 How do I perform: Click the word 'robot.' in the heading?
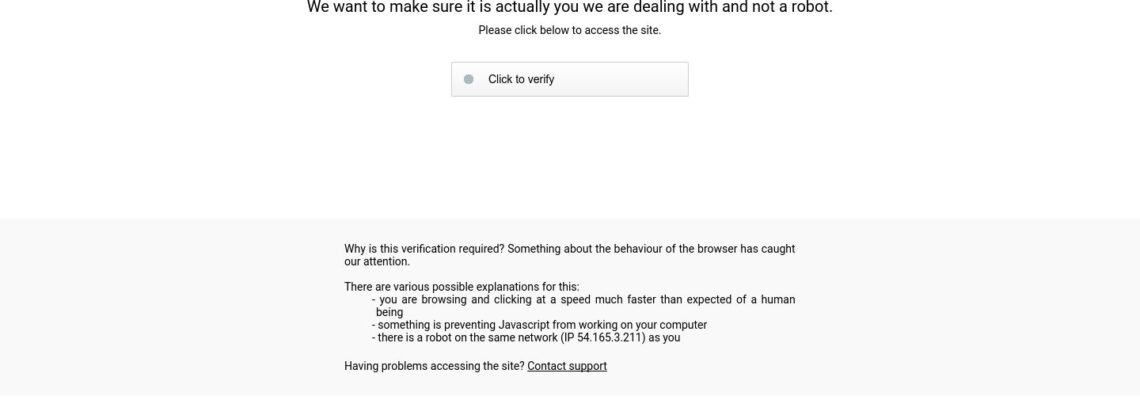[811, 7]
